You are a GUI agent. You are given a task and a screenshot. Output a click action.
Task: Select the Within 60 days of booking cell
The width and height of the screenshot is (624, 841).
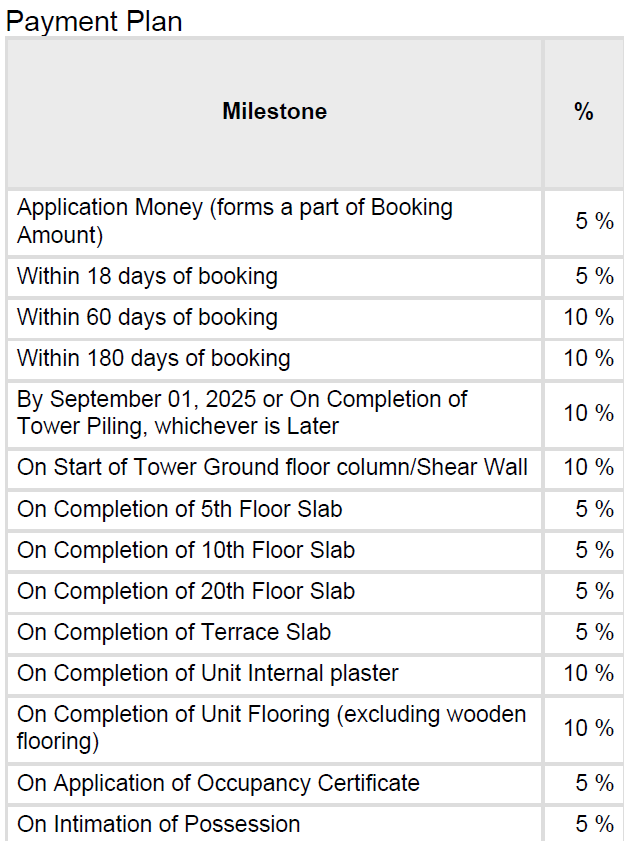tap(147, 317)
